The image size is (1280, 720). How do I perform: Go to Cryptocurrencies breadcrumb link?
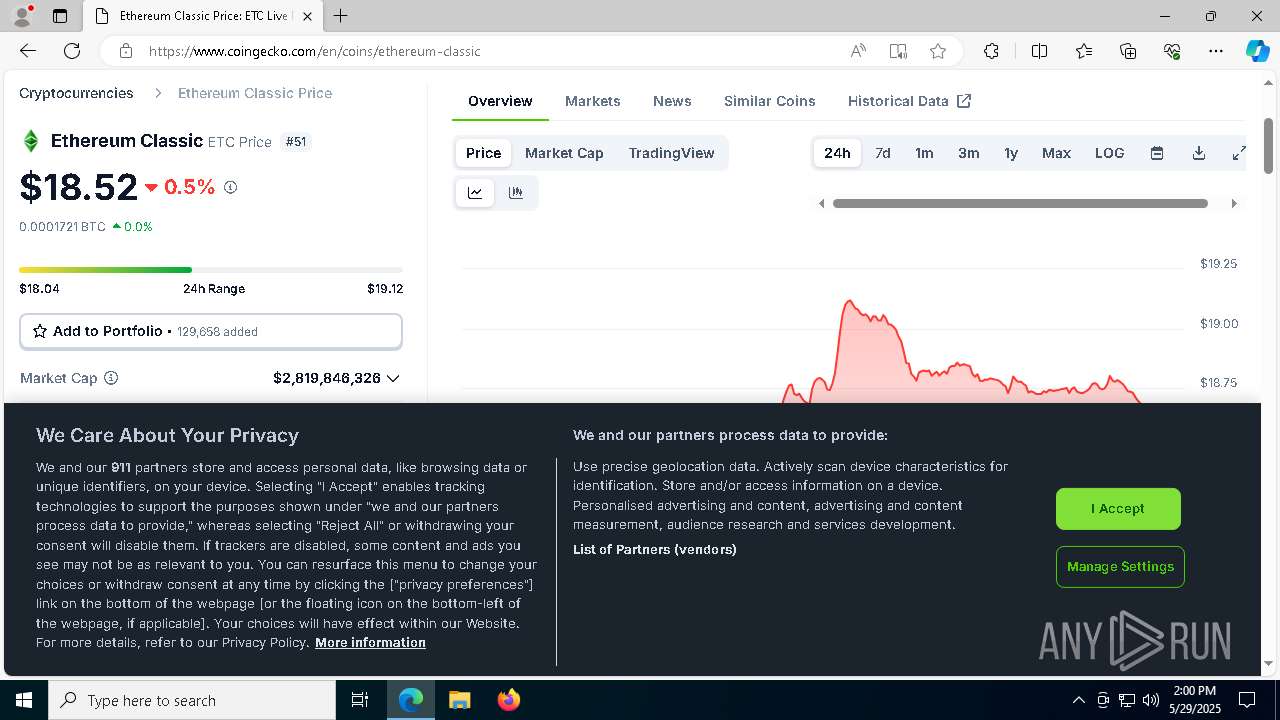pyautogui.click(x=76, y=93)
